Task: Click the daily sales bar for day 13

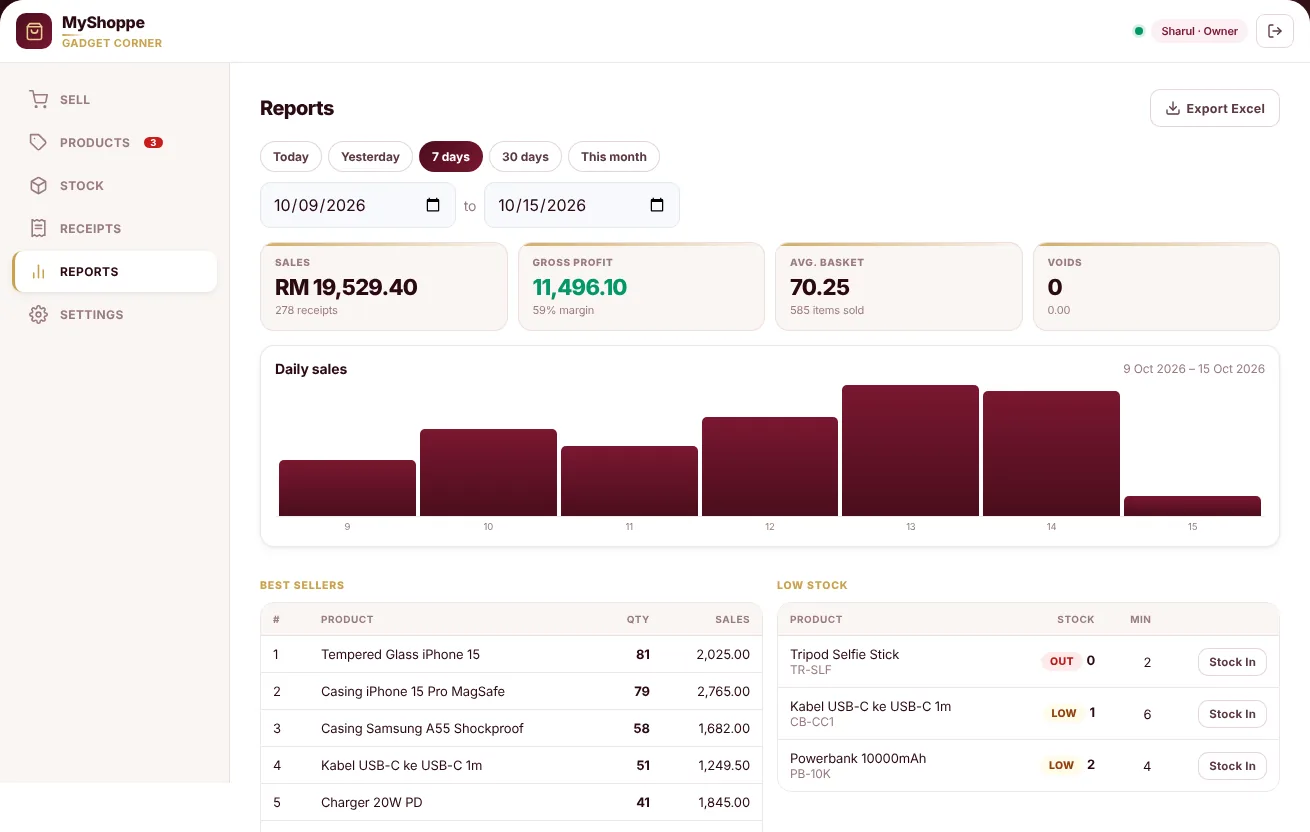Action: tap(911, 451)
